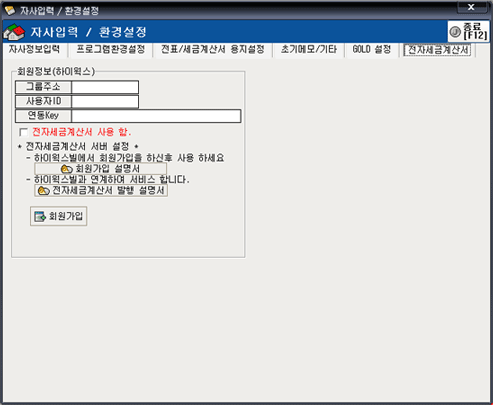This screenshot has width=493, height=405.
Task: Open the GOLD 설정 tab
Action: pos(372,50)
